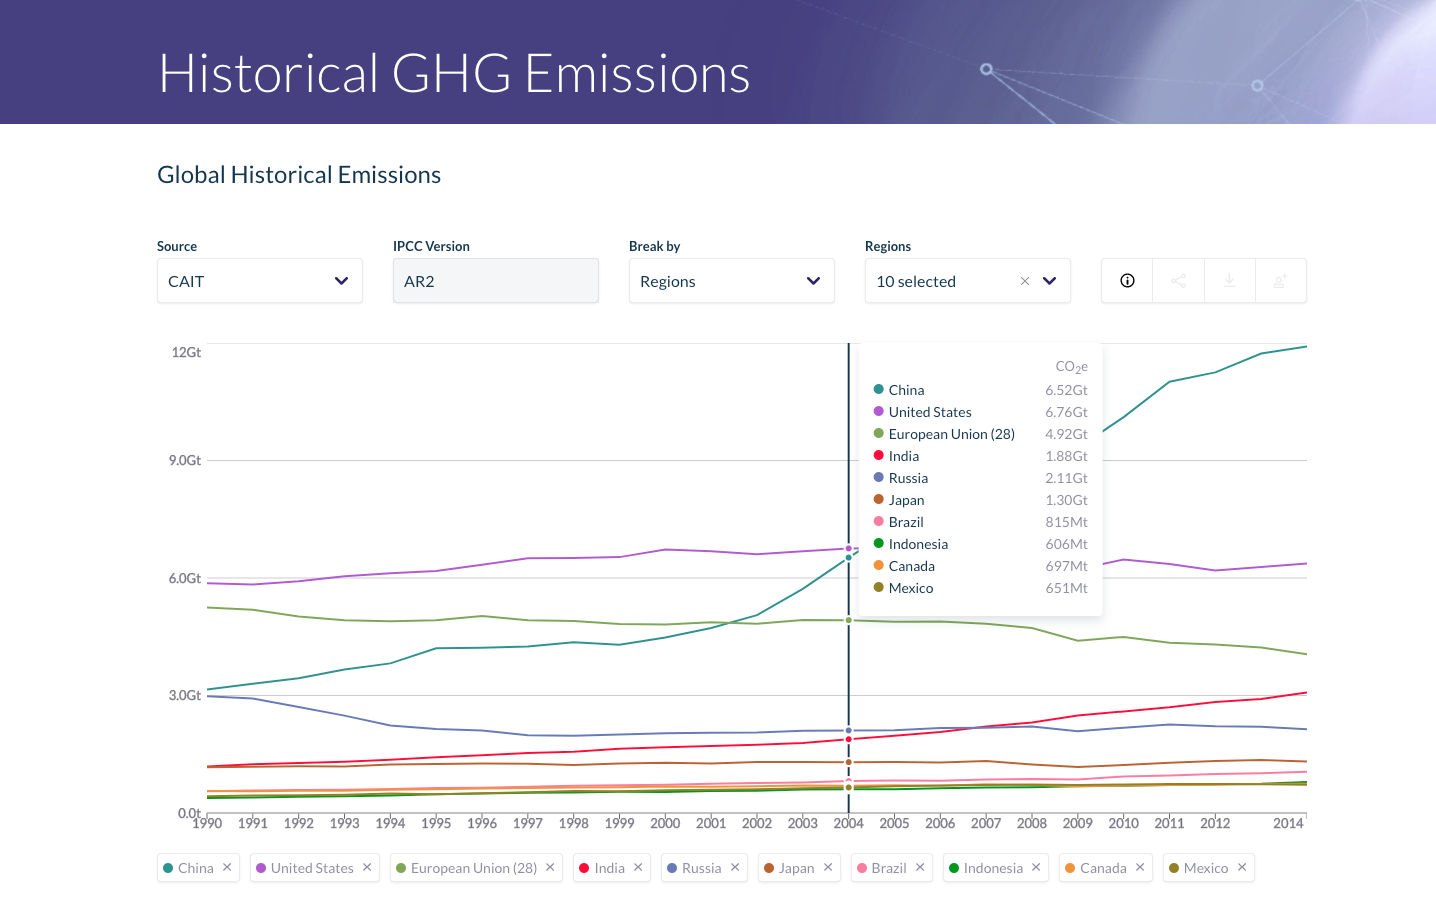Remove European Union (28) legend tag
This screenshot has width=1436, height=905.
[550, 867]
